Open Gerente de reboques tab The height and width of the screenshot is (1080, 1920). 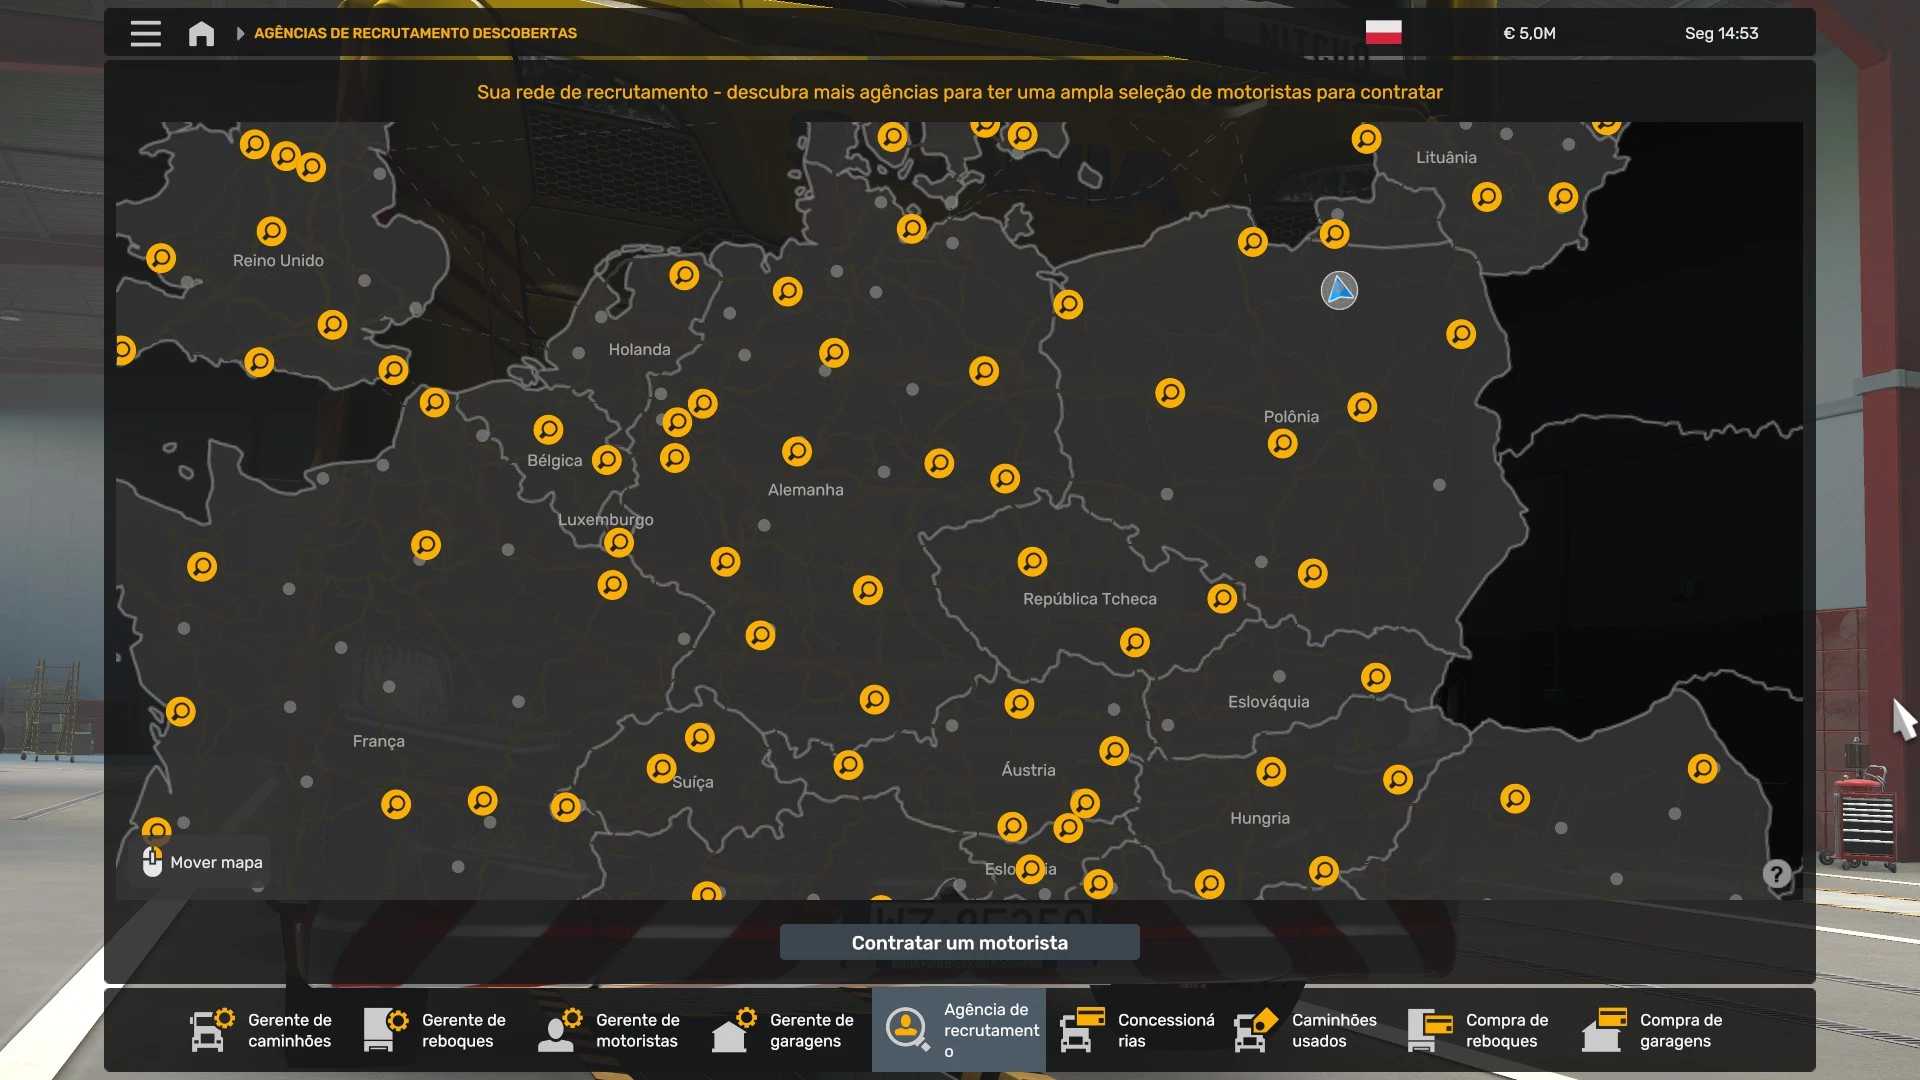(x=436, y=1030)
